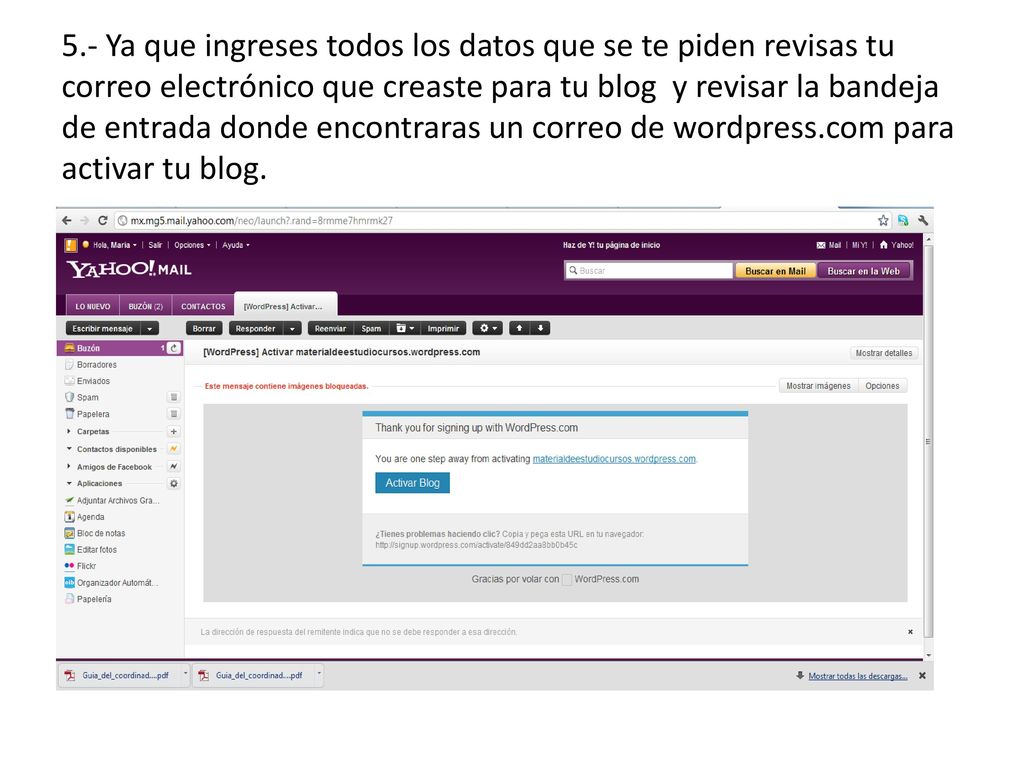Open the Responder dropdown arrow
This screenshot has height=768, width=1024.
point(292,328)
